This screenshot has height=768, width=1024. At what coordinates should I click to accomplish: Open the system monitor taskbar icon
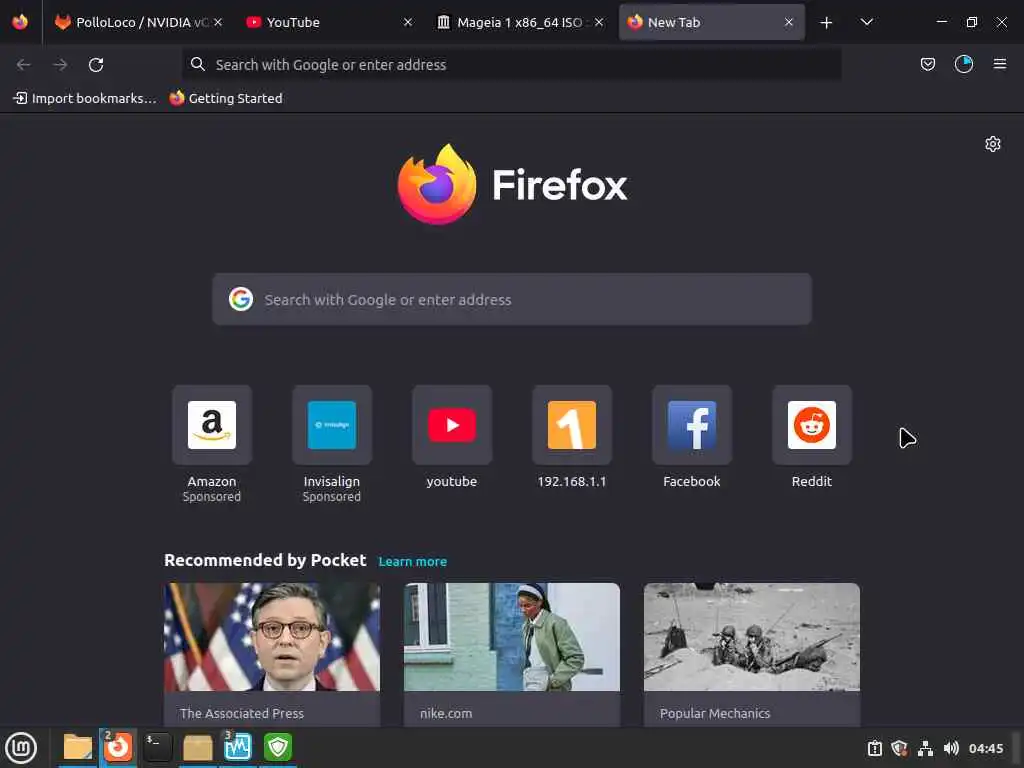237,747
